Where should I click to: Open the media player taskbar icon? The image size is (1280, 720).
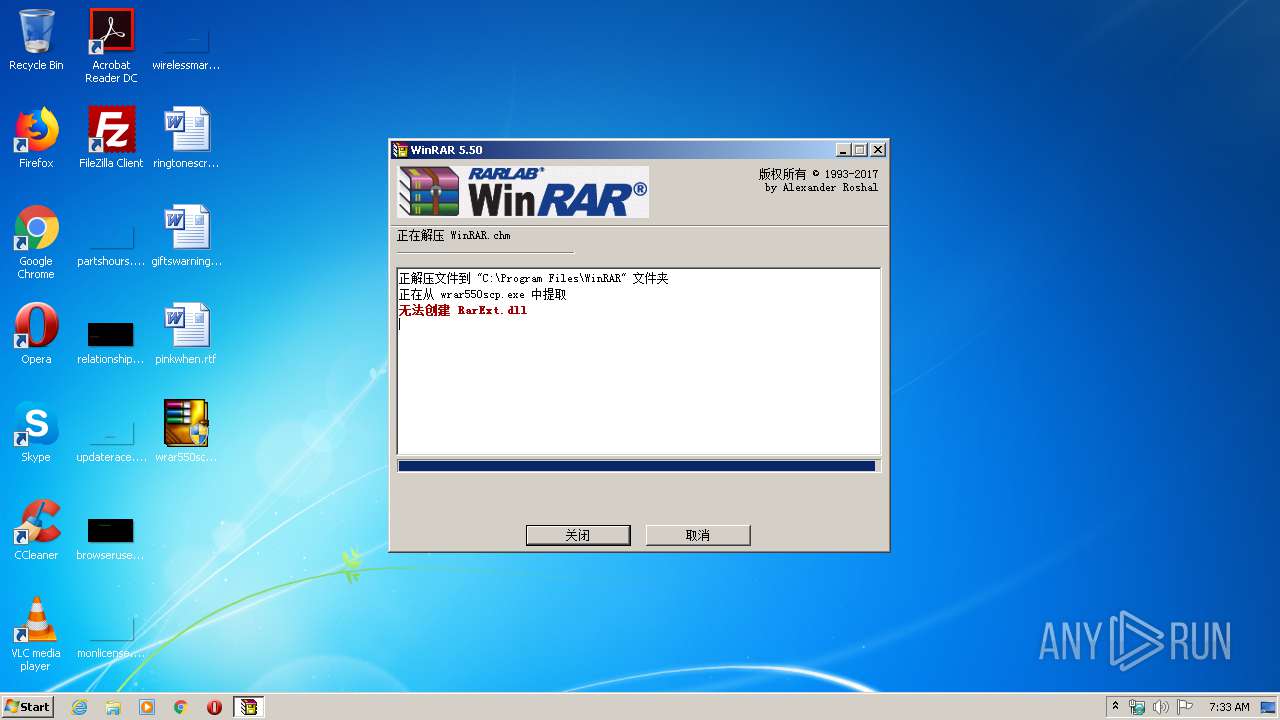[147, 707]
